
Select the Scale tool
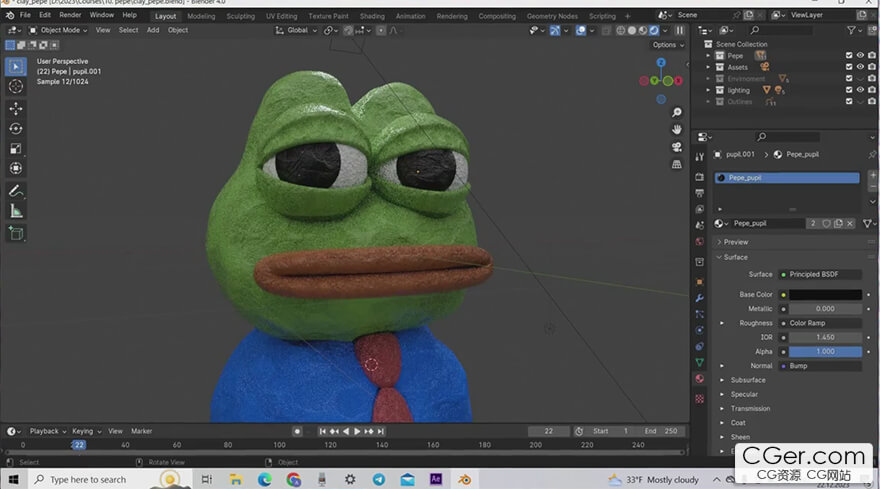(x=16, y=149)
